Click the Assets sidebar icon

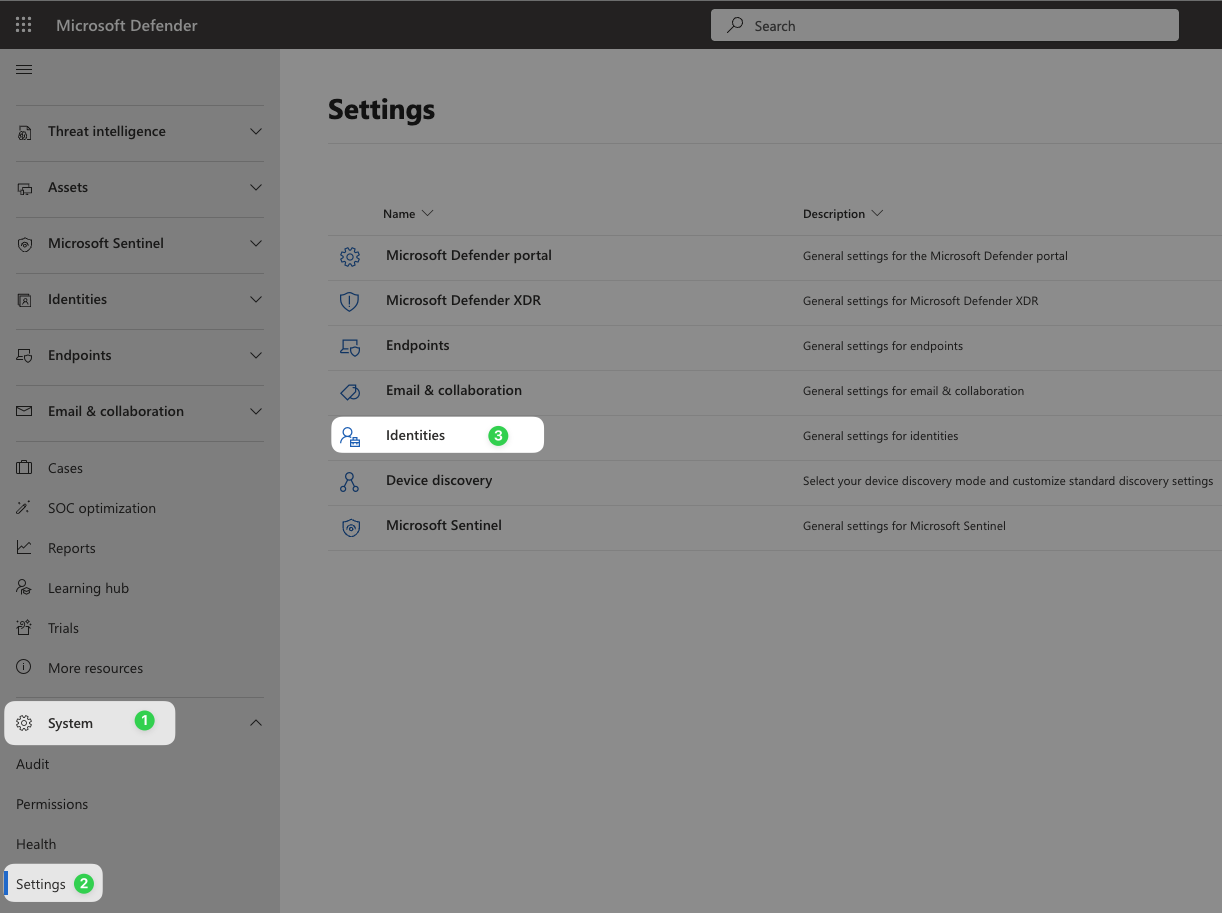[25, 188]
